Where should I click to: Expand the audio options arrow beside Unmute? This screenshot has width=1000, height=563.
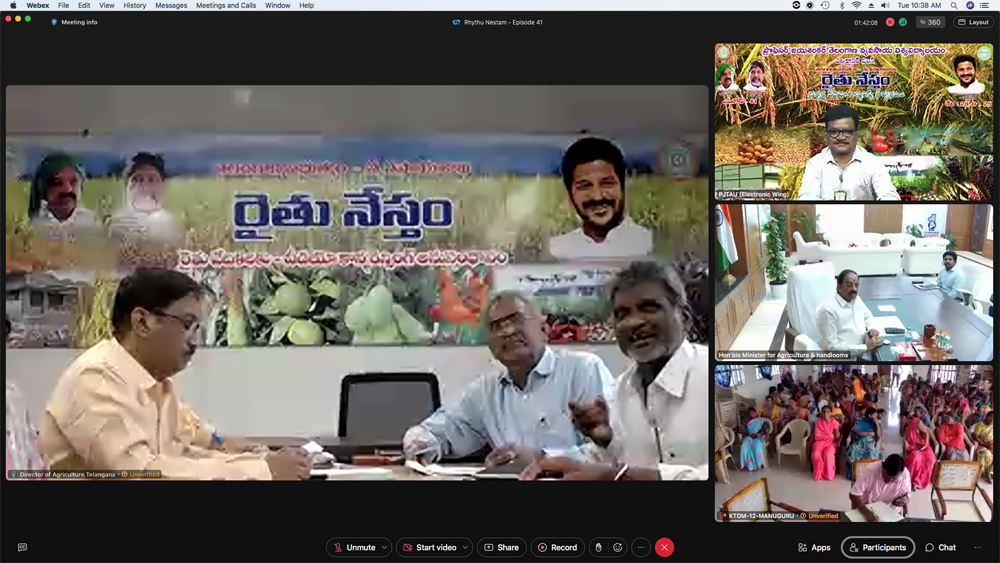384,547
